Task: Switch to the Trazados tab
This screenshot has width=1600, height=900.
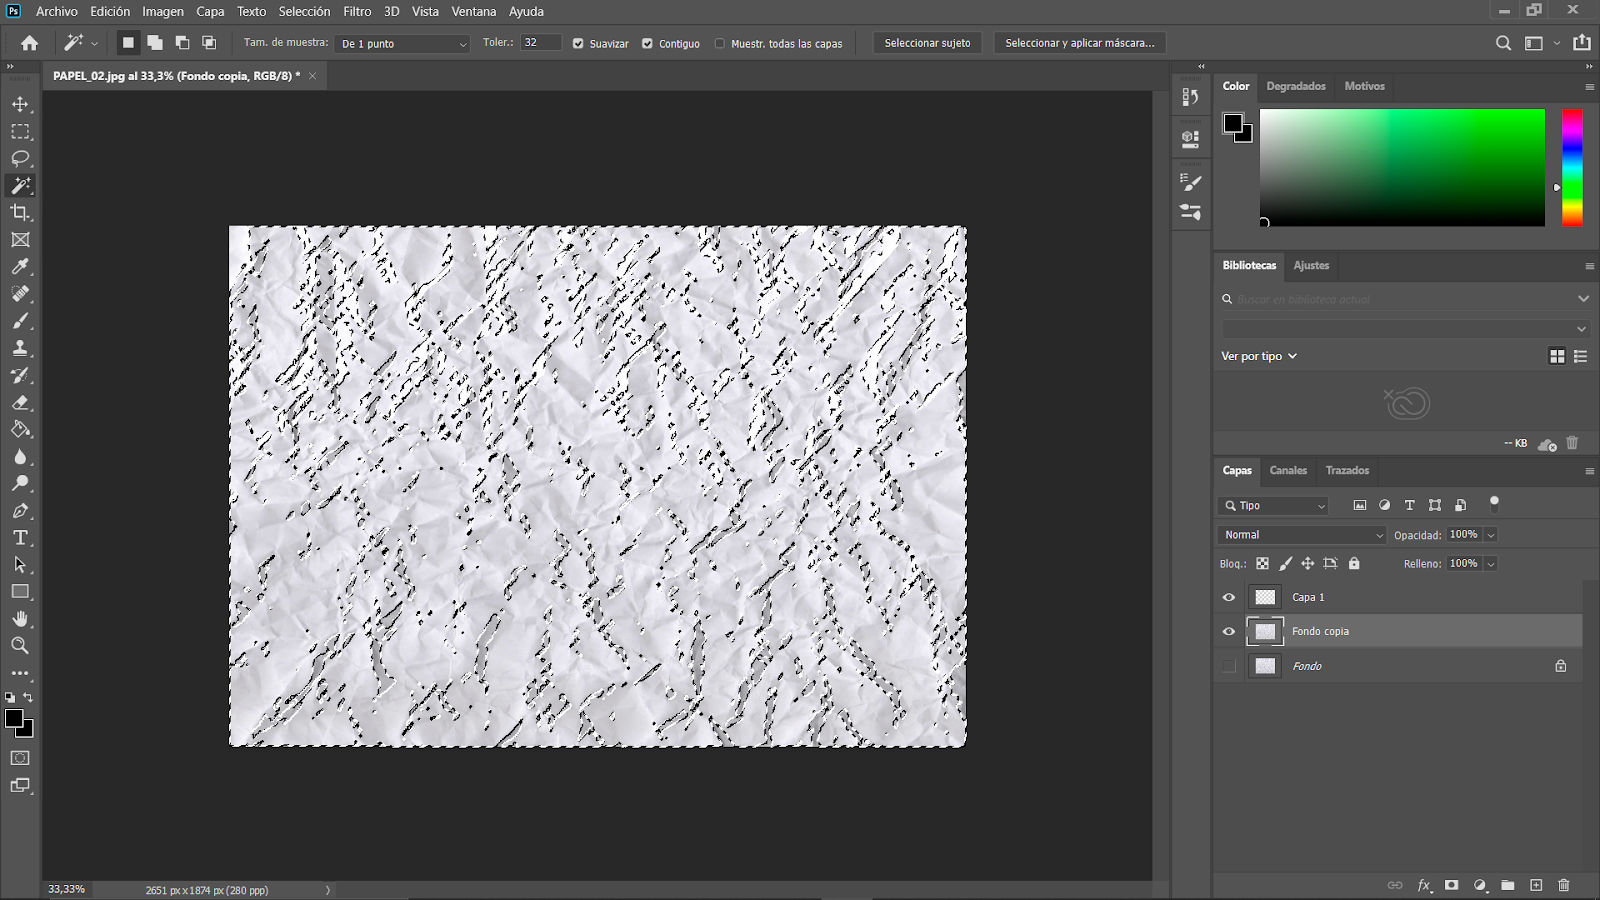Action: pyautogui.click(x=1347, y=470)
